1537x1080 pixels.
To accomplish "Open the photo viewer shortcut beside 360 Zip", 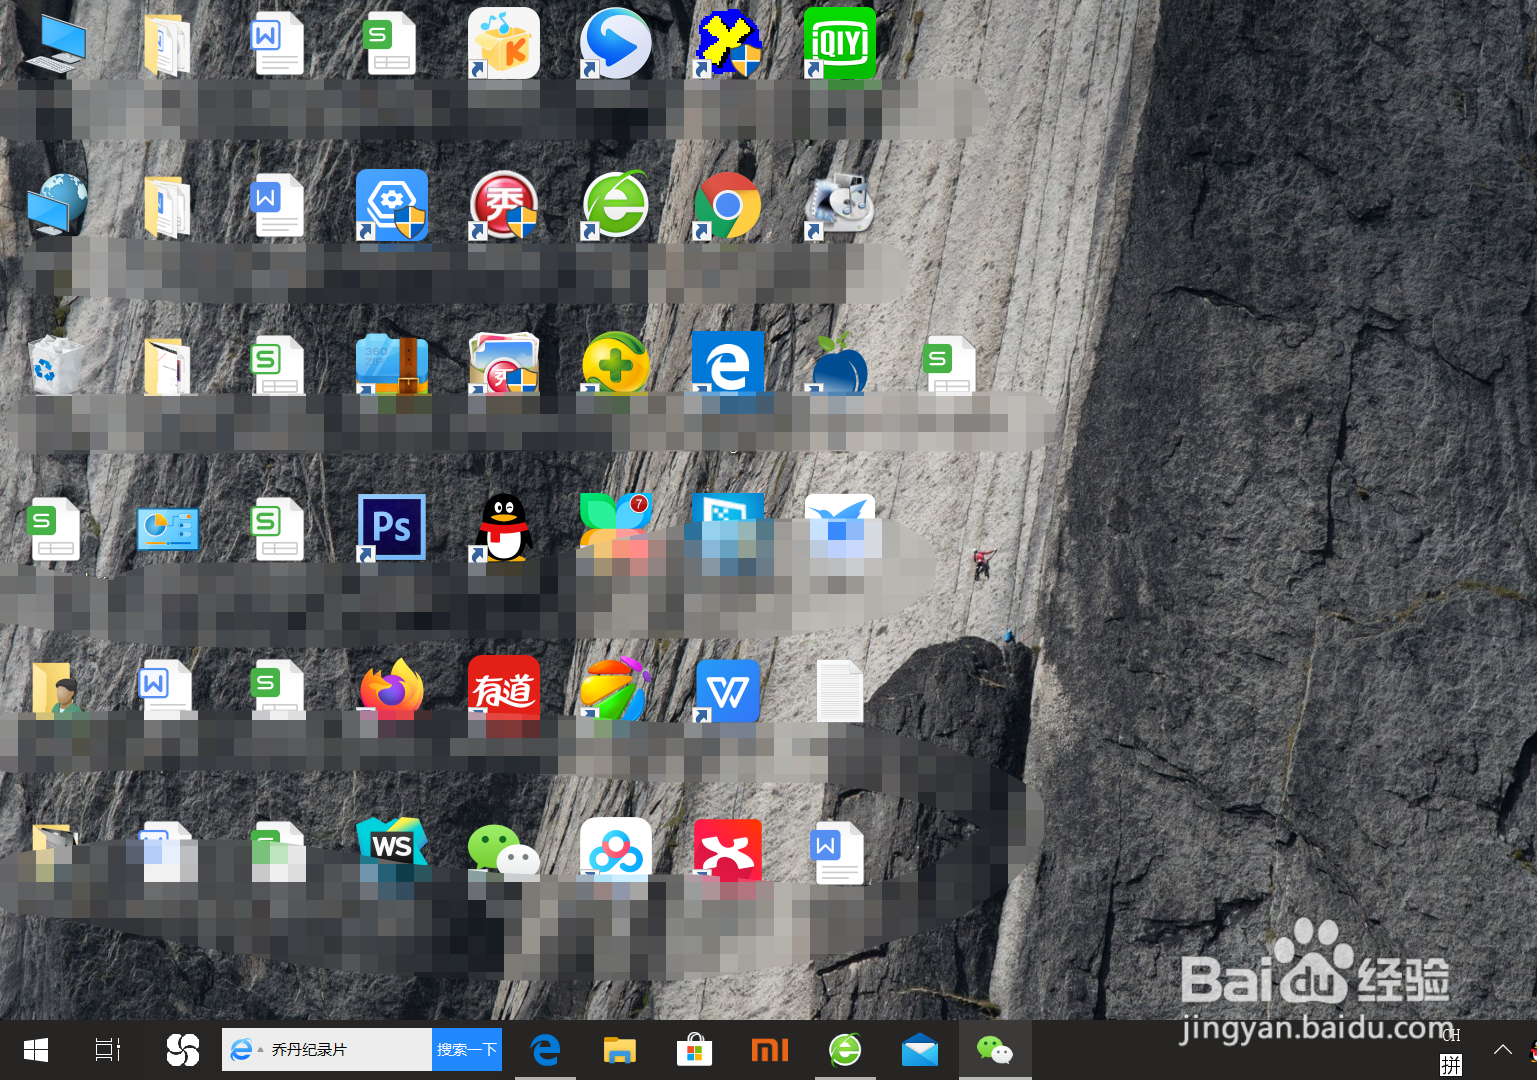I will pyautogui.click(x=504, y=365).
